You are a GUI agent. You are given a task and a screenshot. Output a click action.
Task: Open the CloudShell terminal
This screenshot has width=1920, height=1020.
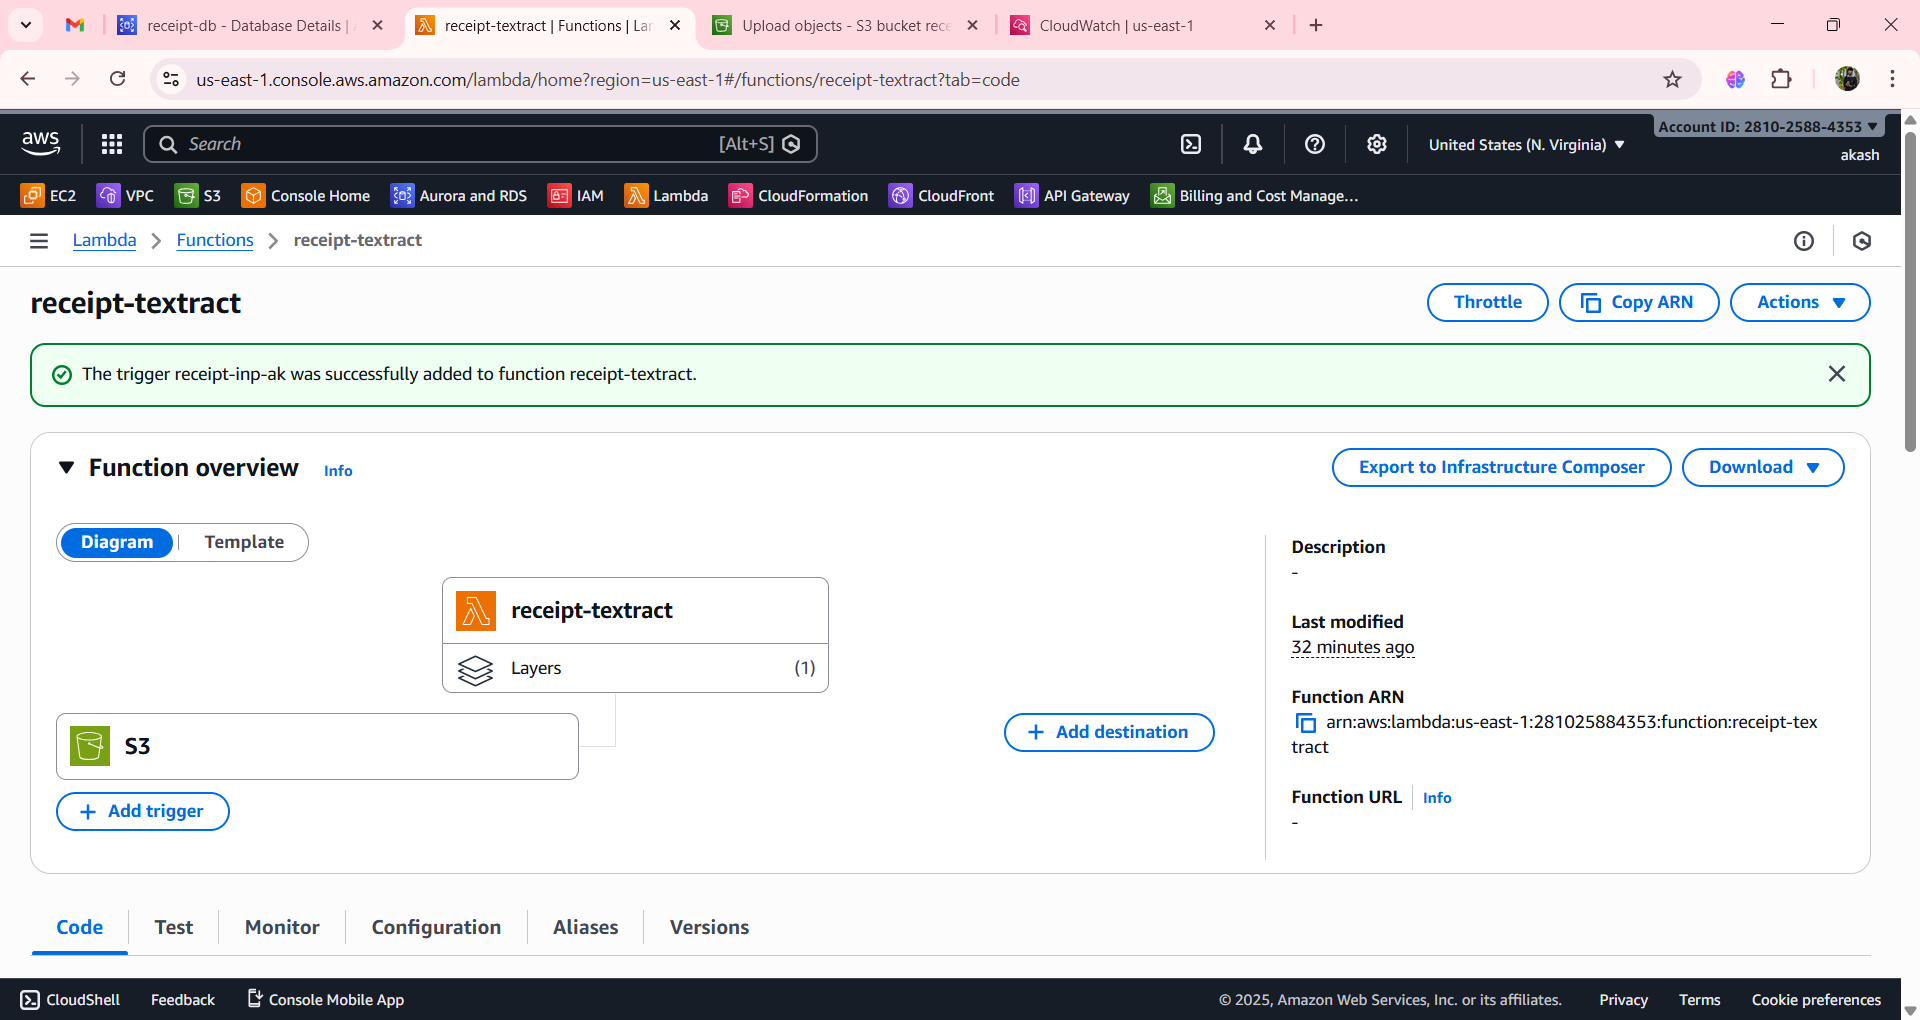[x=69, y=999]
